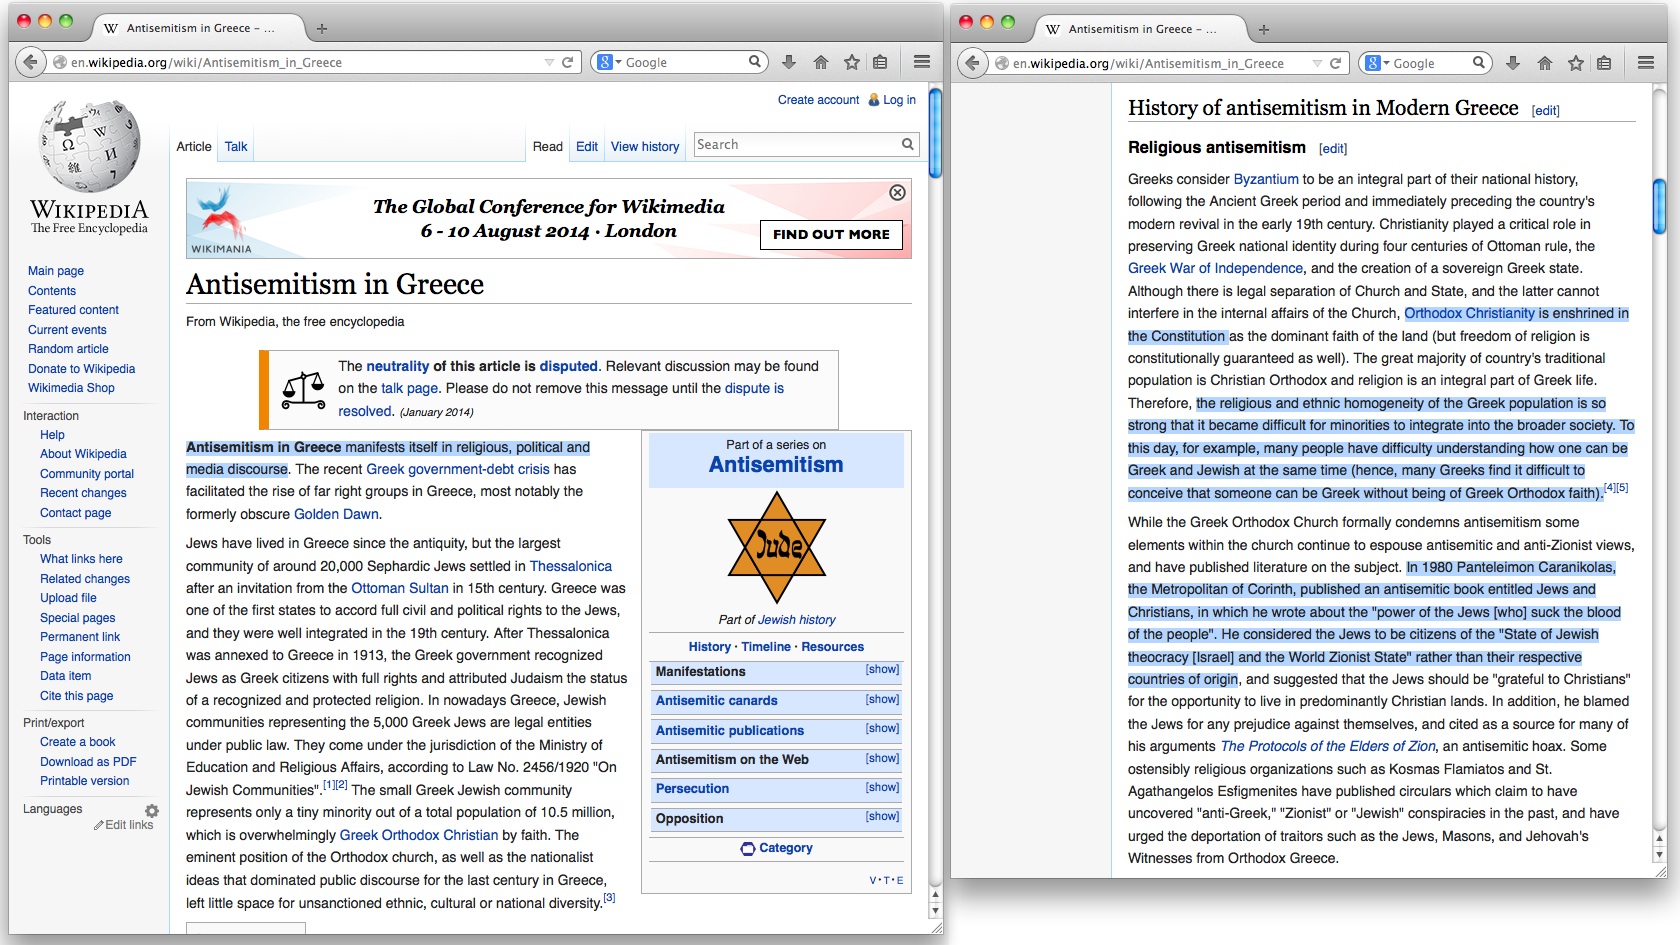
Task: Open language settings gear icon
Action: click(151, 811)
